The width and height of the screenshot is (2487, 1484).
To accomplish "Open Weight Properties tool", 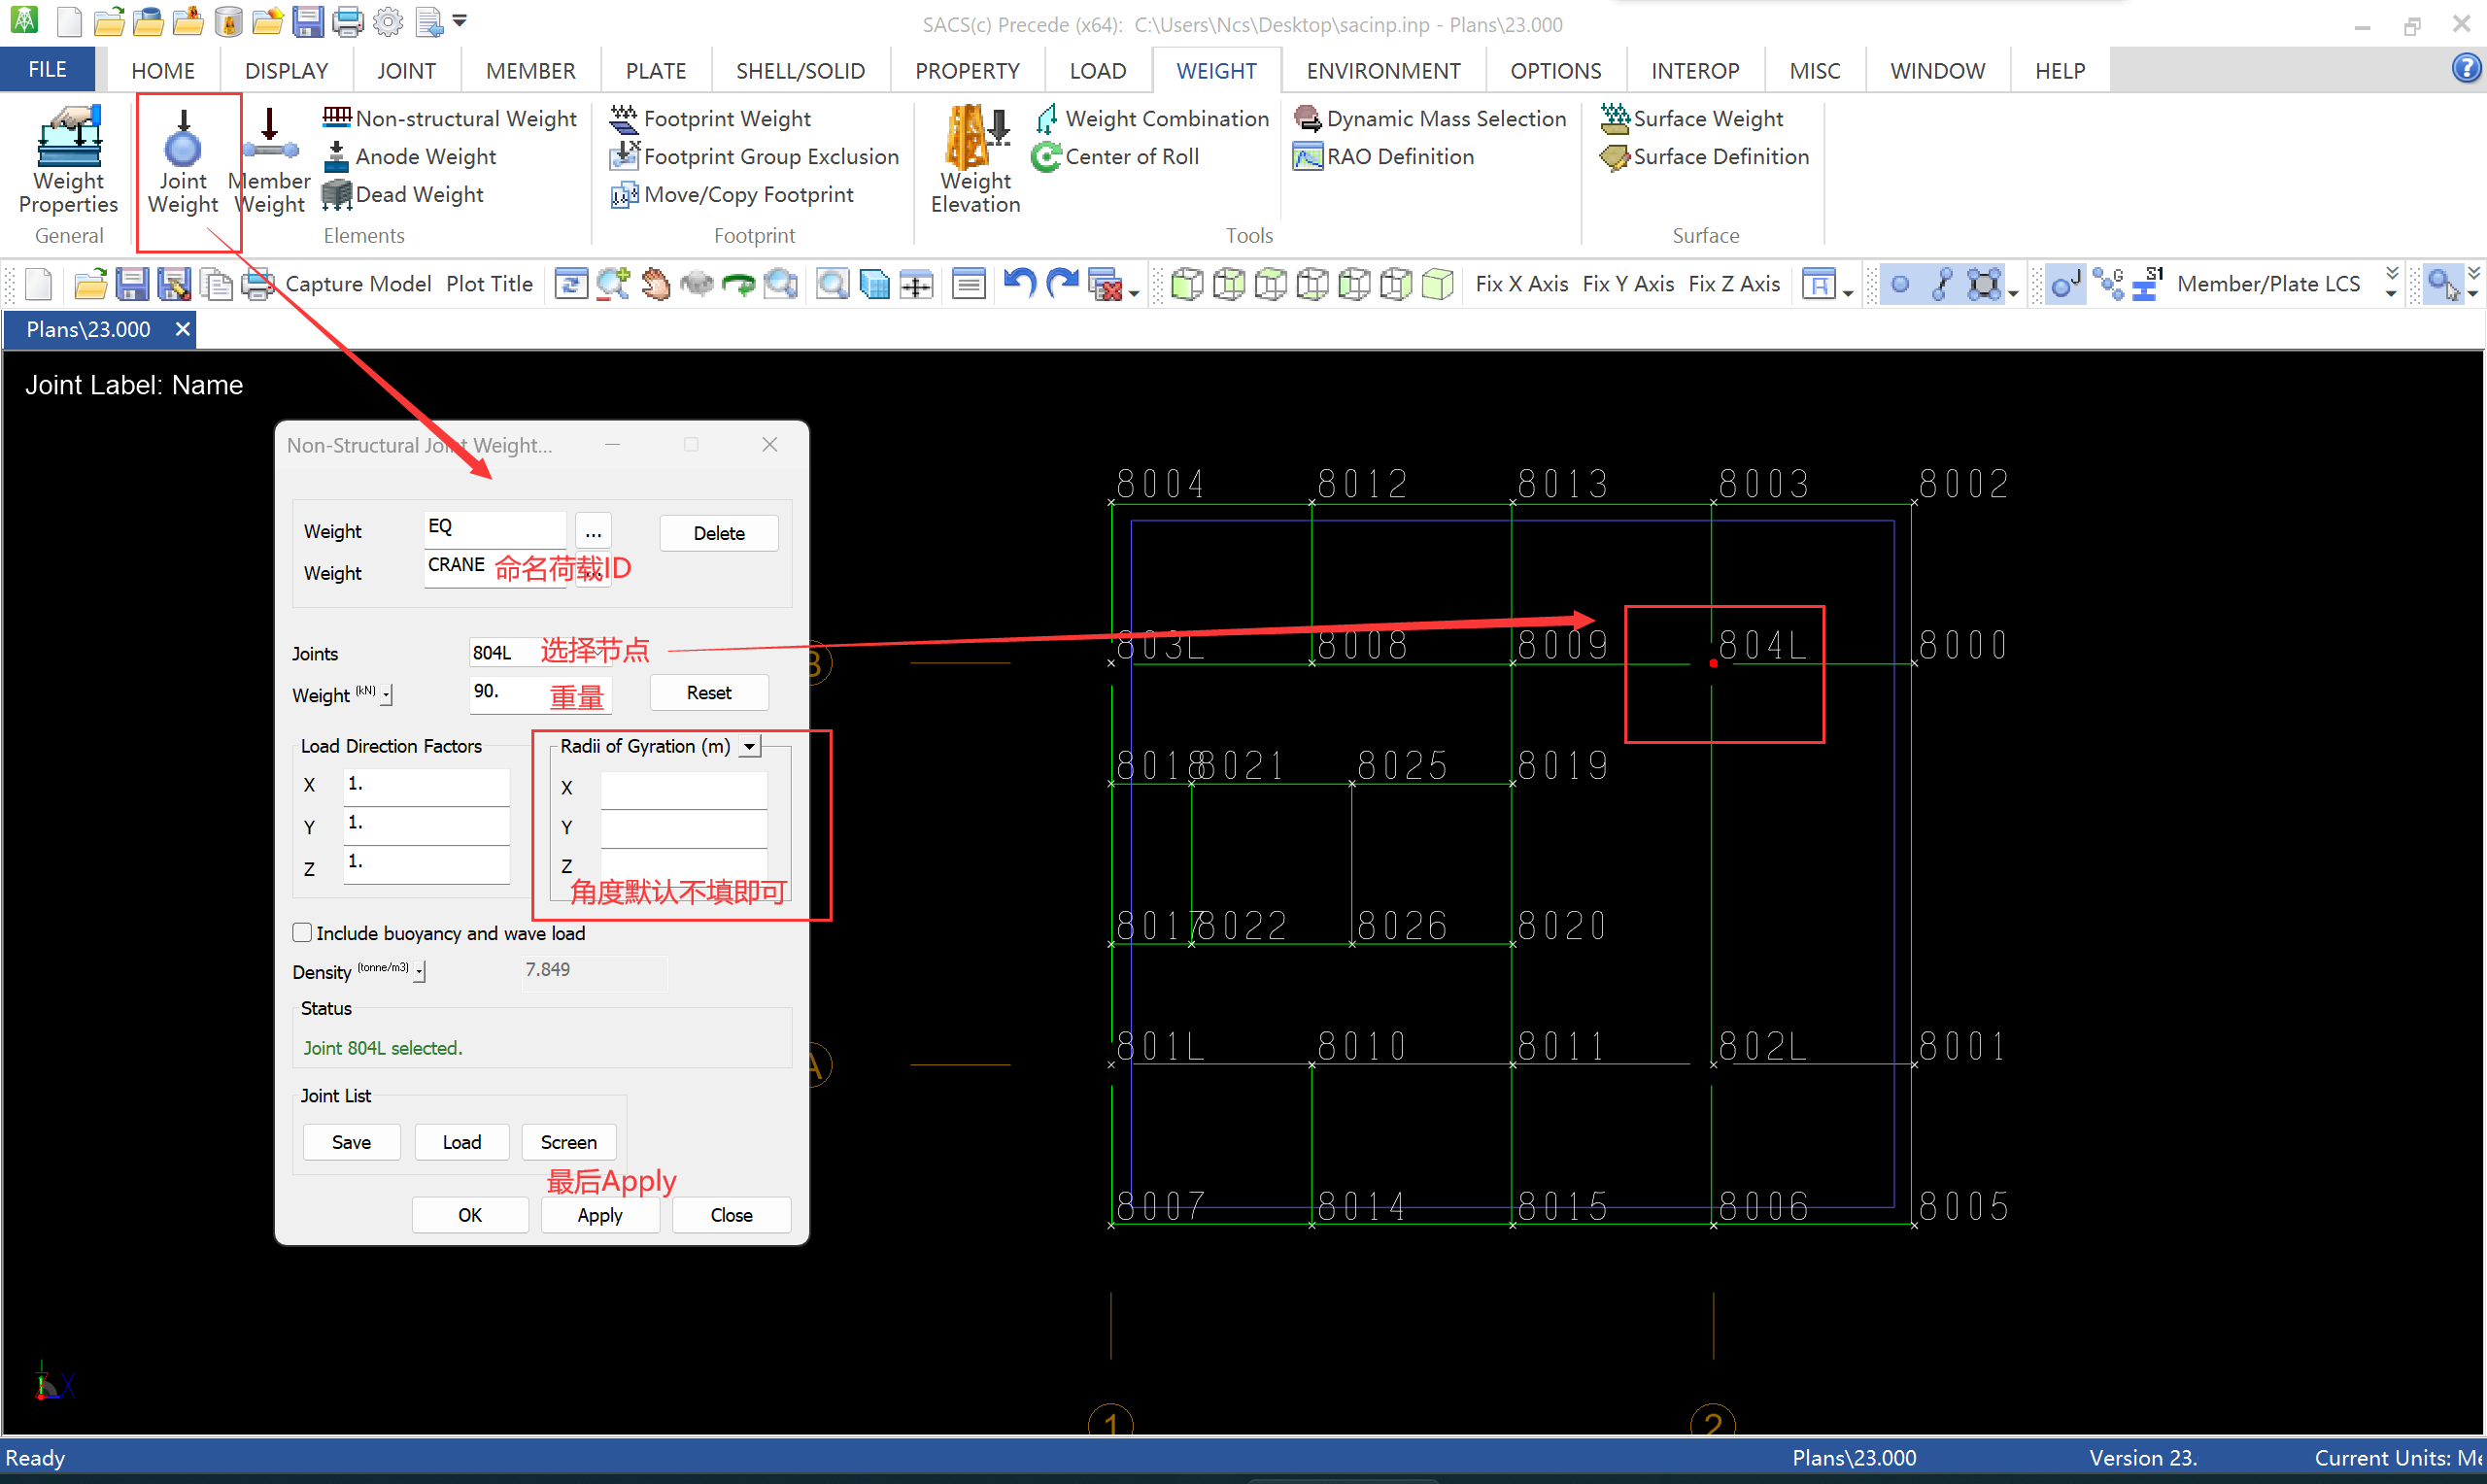I will tap(68, 160).
